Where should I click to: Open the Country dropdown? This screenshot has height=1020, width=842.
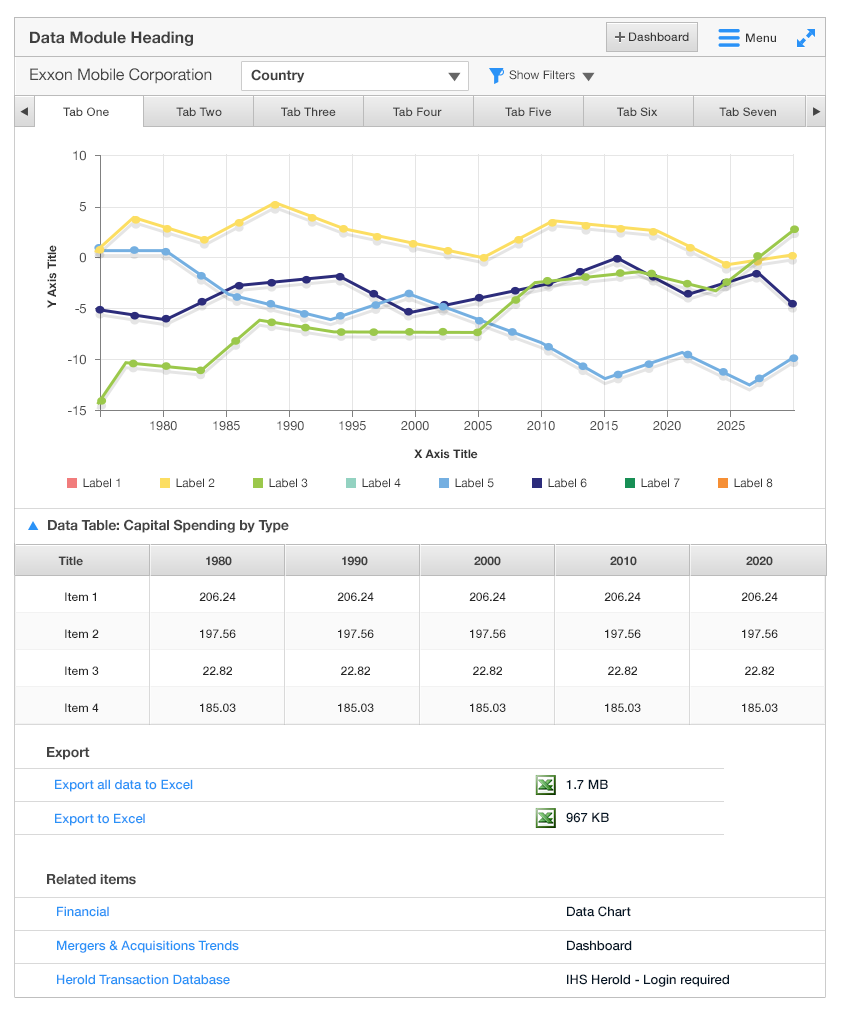pyautogui.click(x=355, y=75)
